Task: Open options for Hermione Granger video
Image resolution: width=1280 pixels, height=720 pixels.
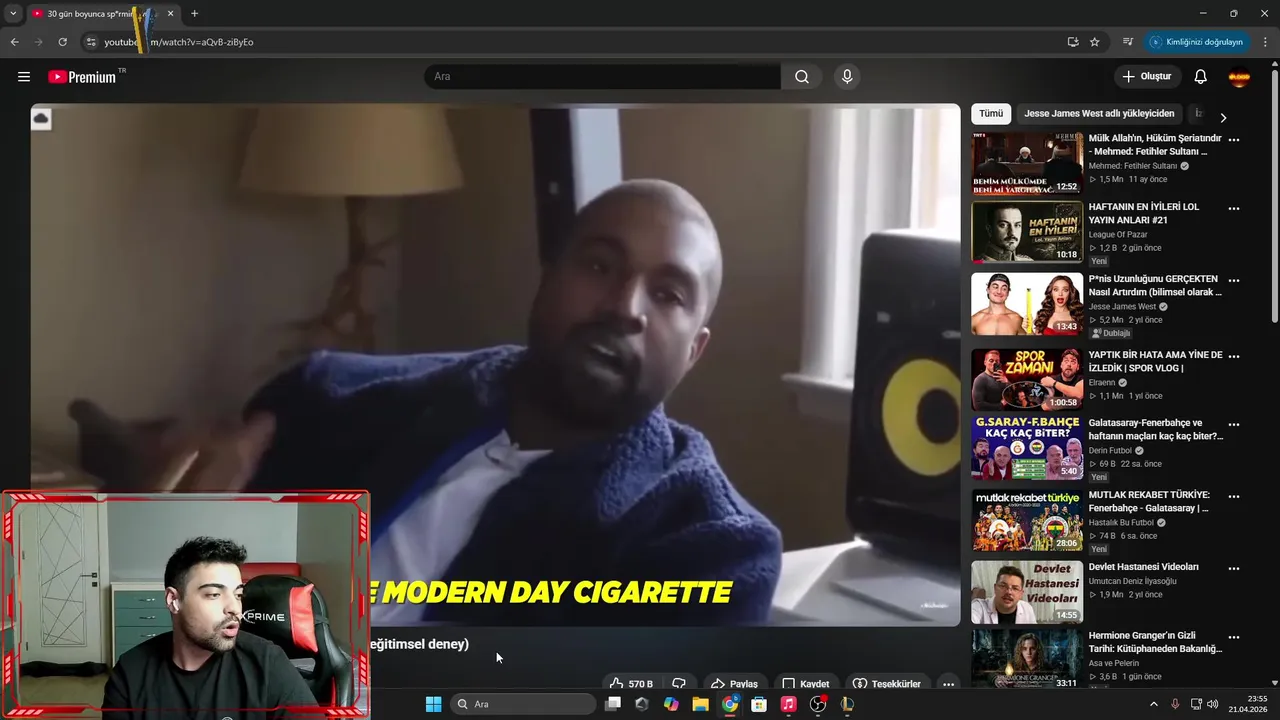Action: pyautogui.click(x=1233, y=637)
